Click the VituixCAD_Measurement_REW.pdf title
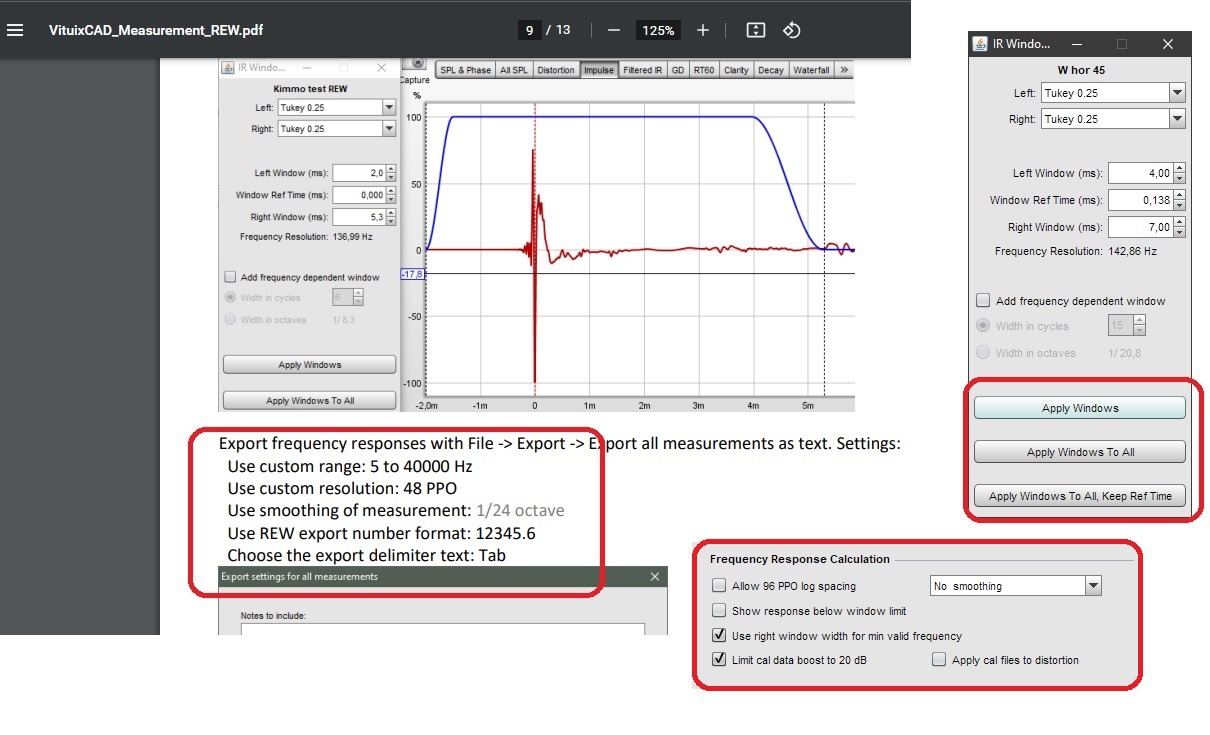 coord(156,30)
